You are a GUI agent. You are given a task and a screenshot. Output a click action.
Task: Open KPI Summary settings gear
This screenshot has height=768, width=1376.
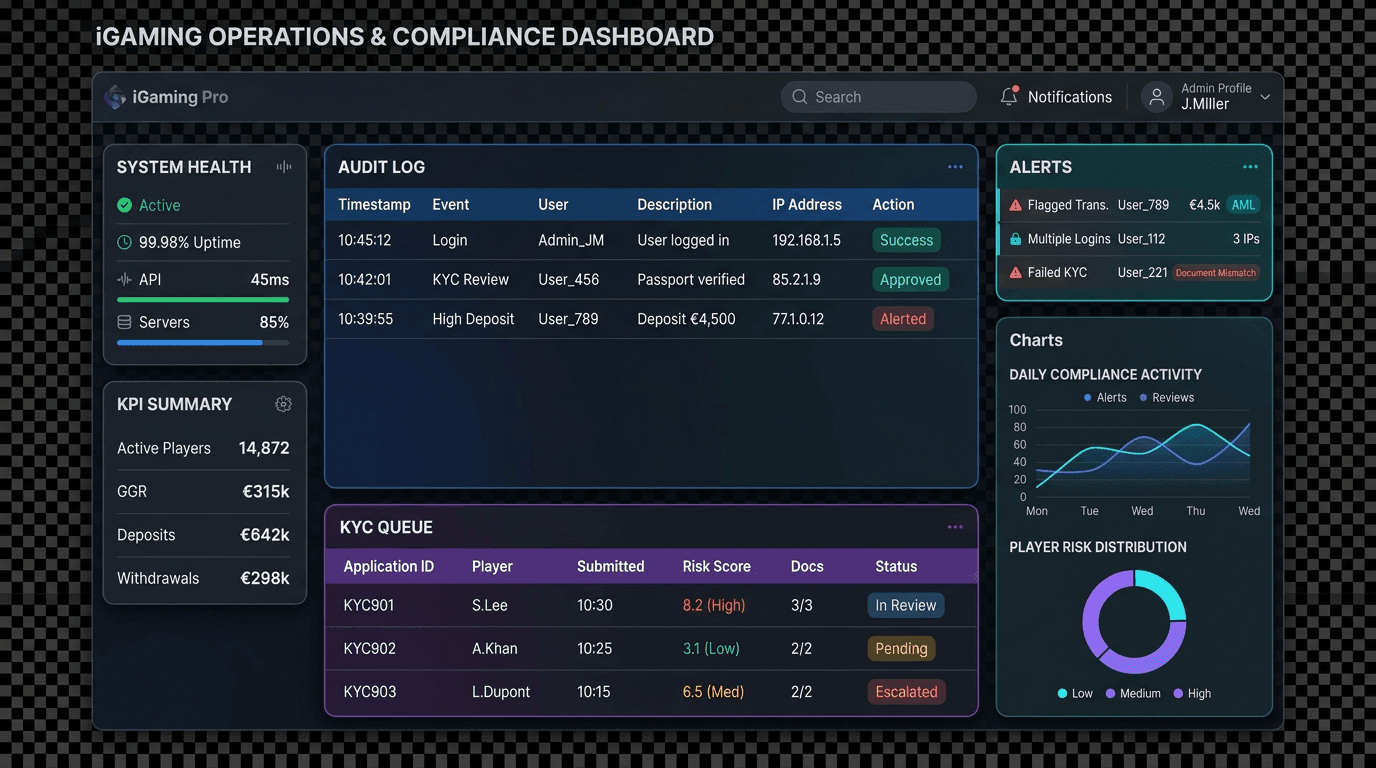tap(283, 404)
